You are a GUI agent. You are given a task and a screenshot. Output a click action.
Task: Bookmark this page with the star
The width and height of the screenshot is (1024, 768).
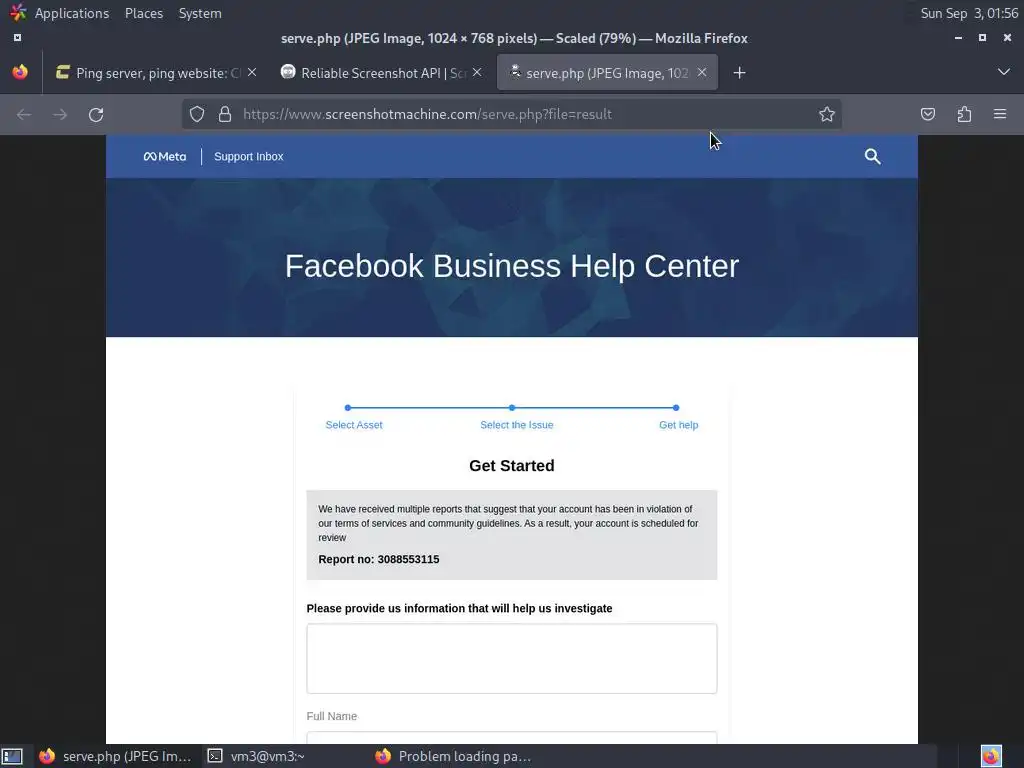[827, 114]
